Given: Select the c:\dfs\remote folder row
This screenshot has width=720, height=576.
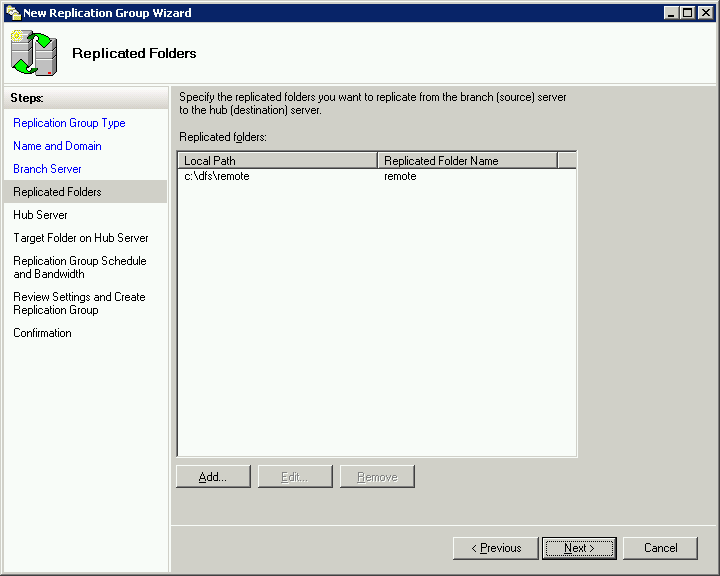Looking at the screenshot, I should click(217, 176).
